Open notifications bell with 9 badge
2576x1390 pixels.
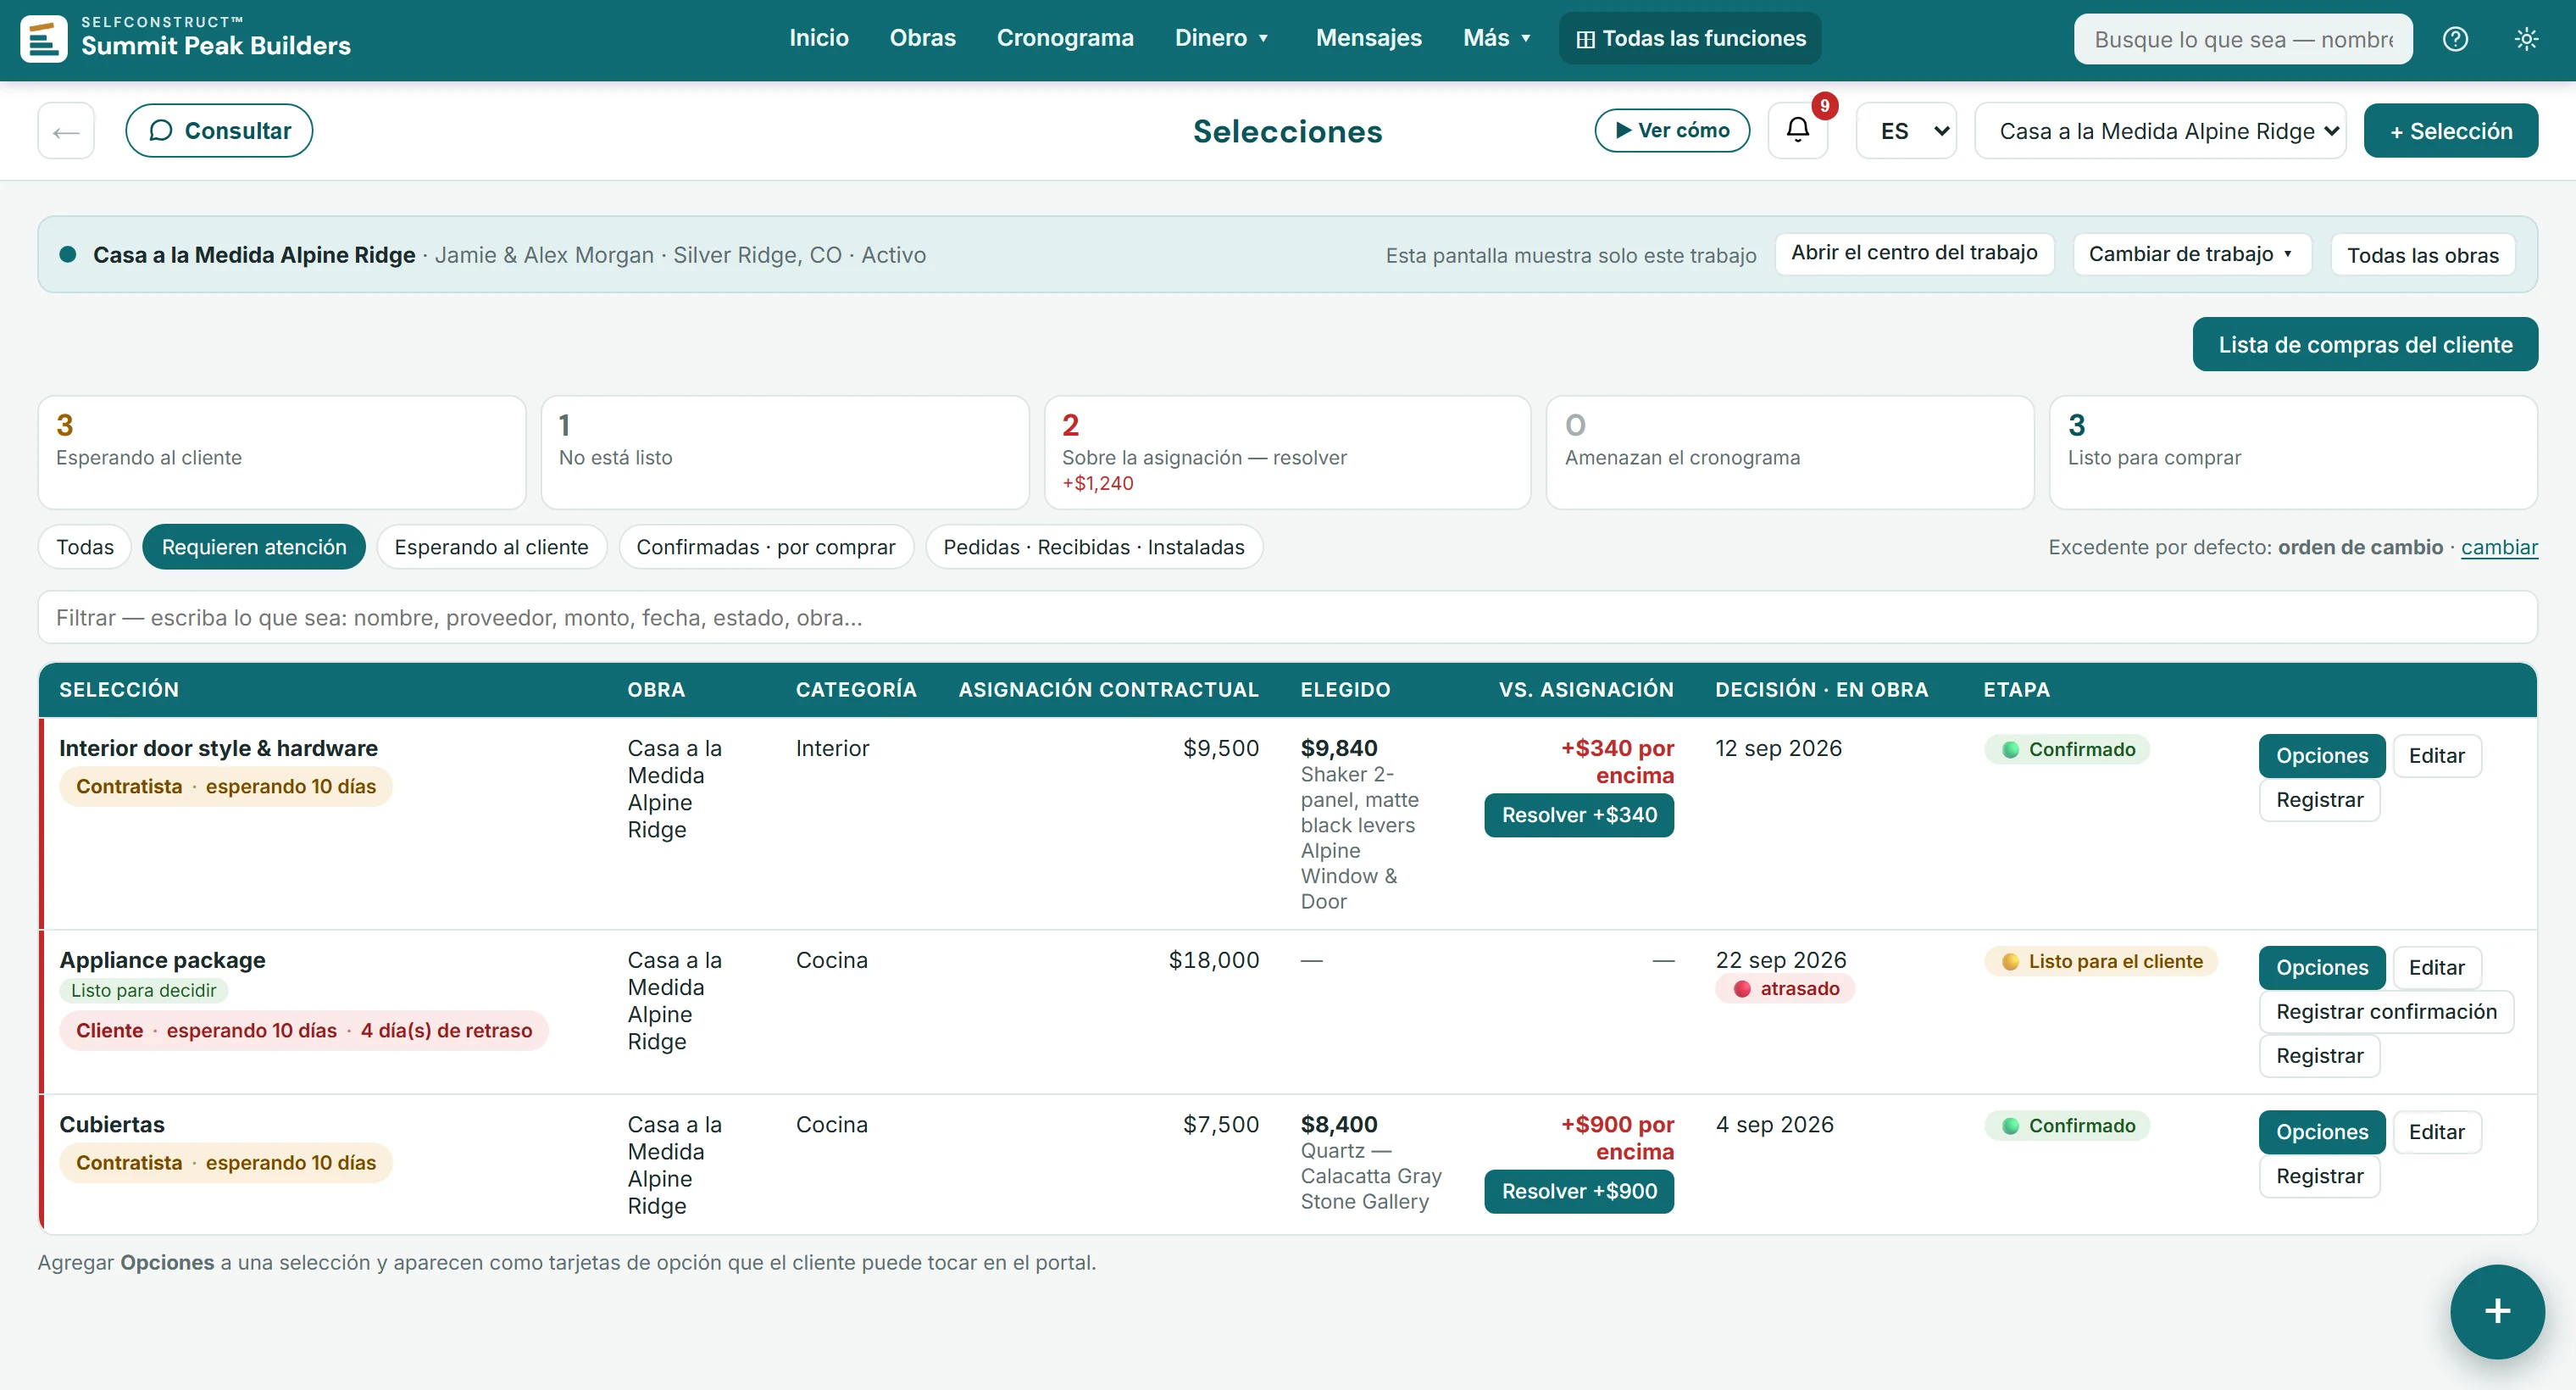pyautogui.click(x=1798, y=130)
